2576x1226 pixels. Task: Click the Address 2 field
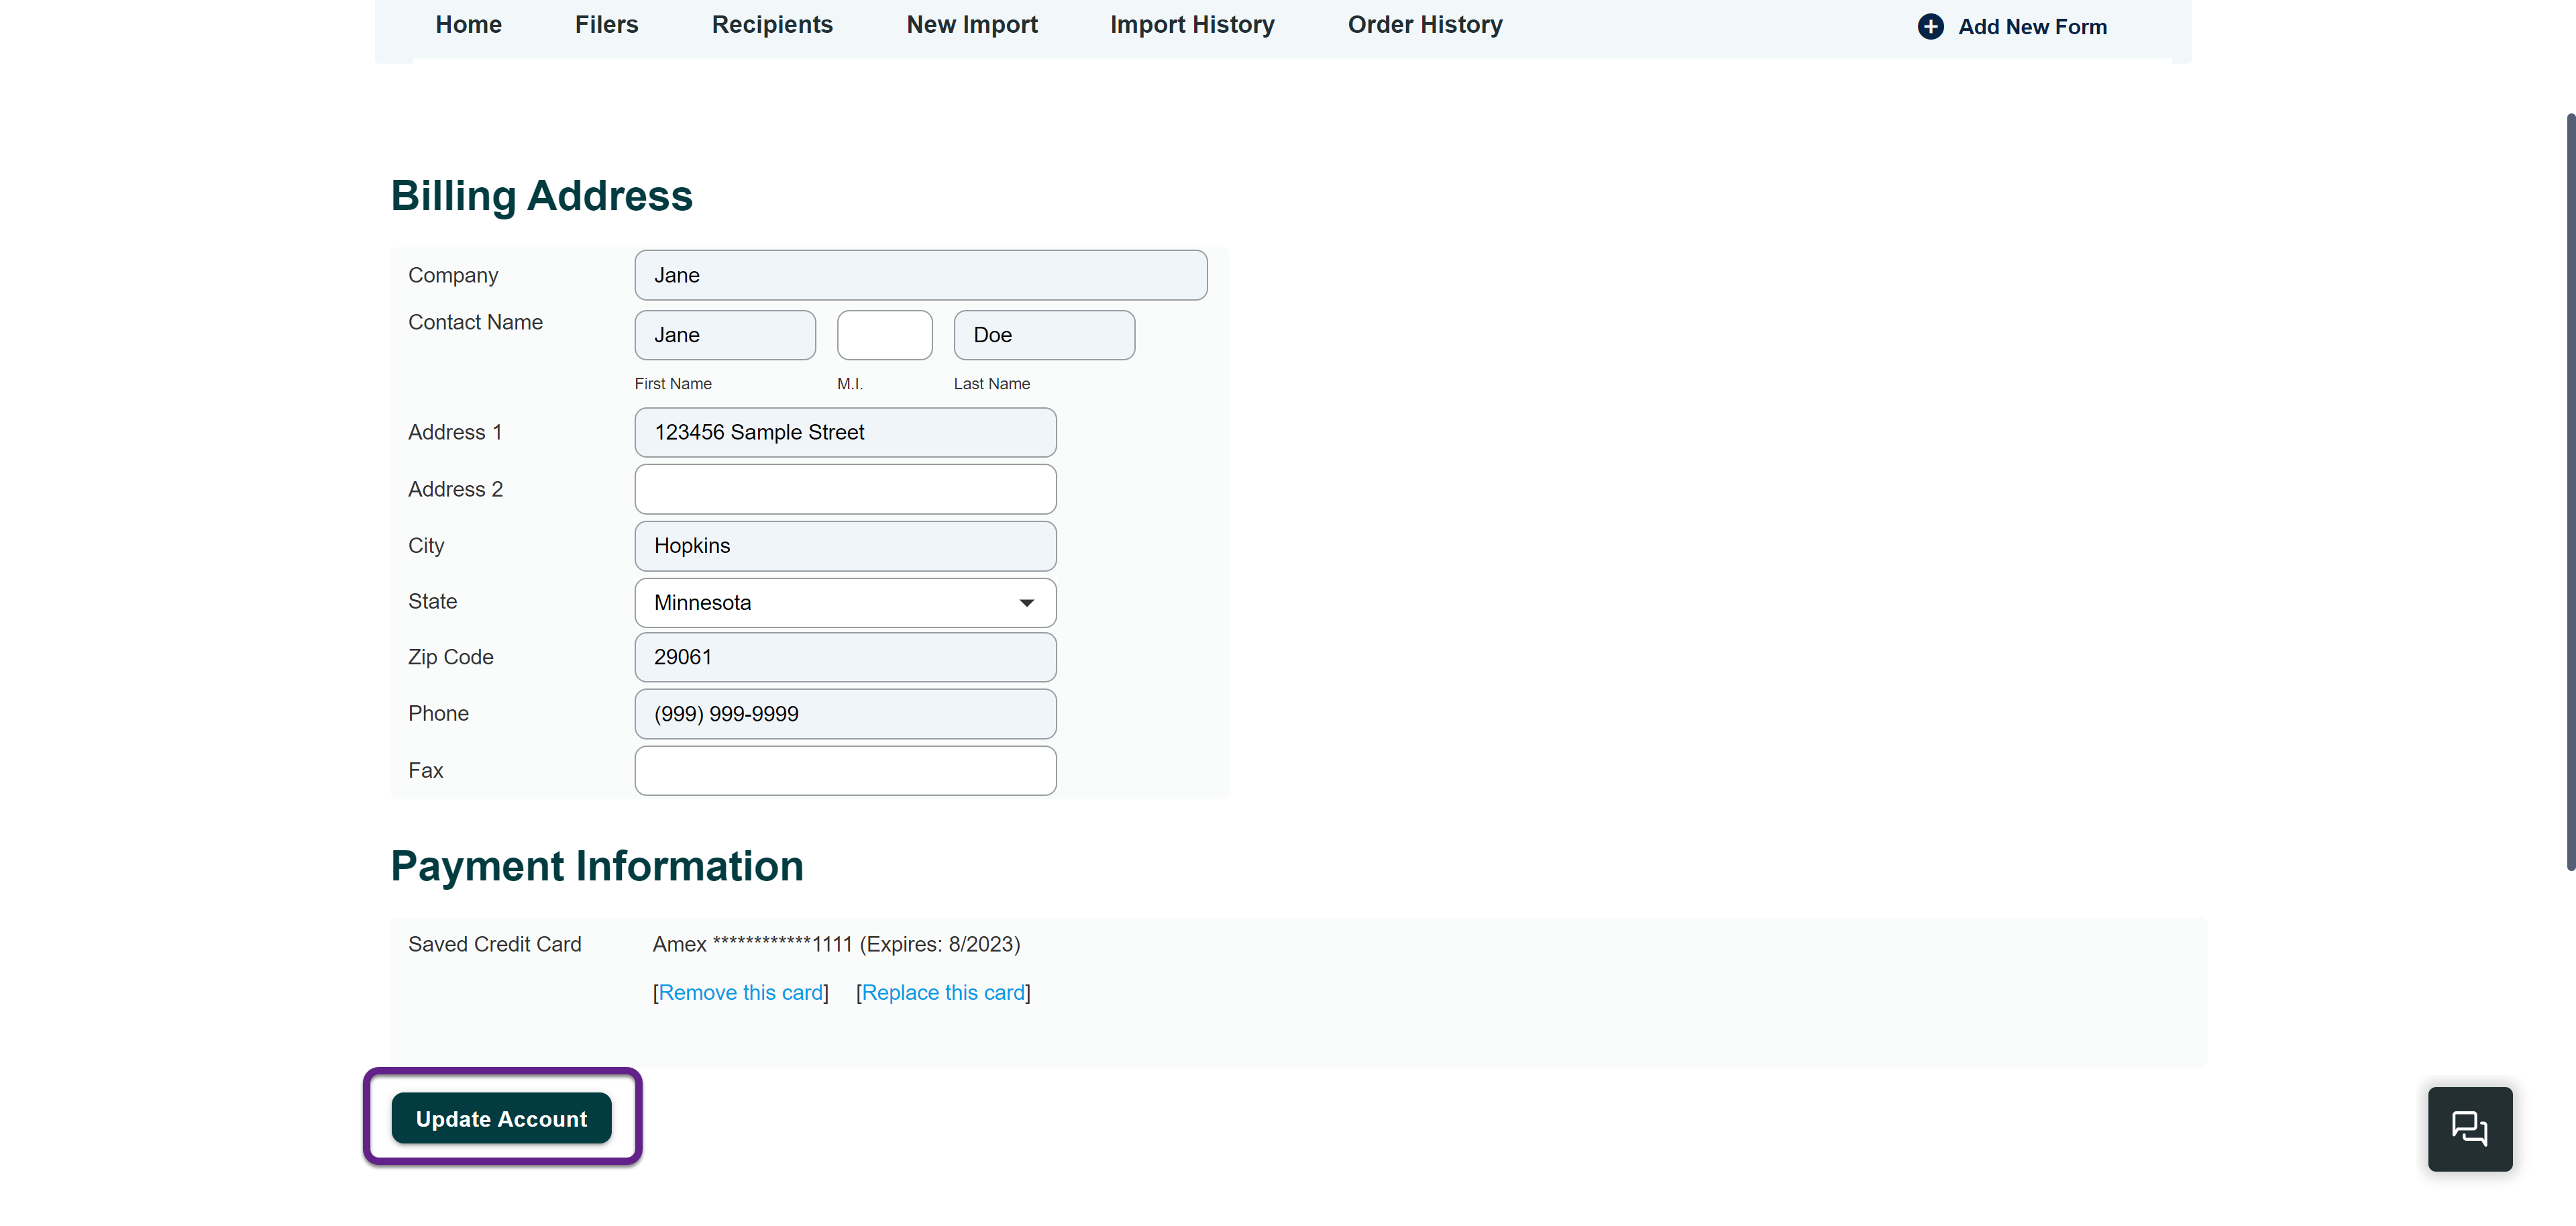[845, 489]
